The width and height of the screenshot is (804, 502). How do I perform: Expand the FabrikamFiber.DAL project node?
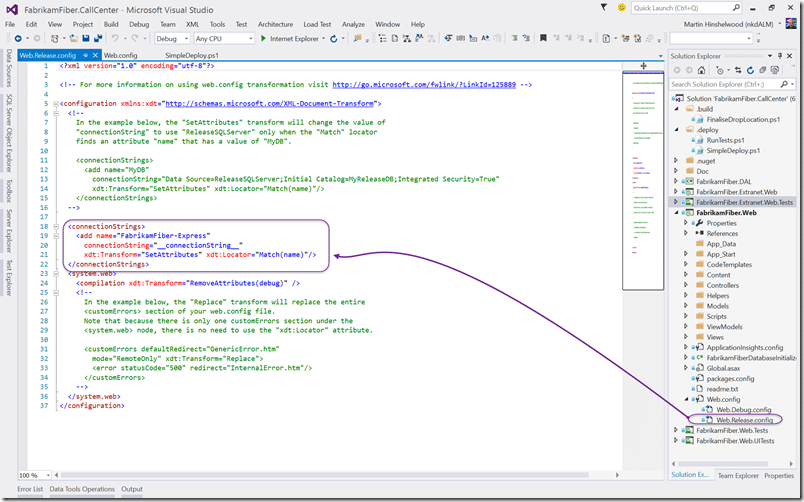[676, 181]
